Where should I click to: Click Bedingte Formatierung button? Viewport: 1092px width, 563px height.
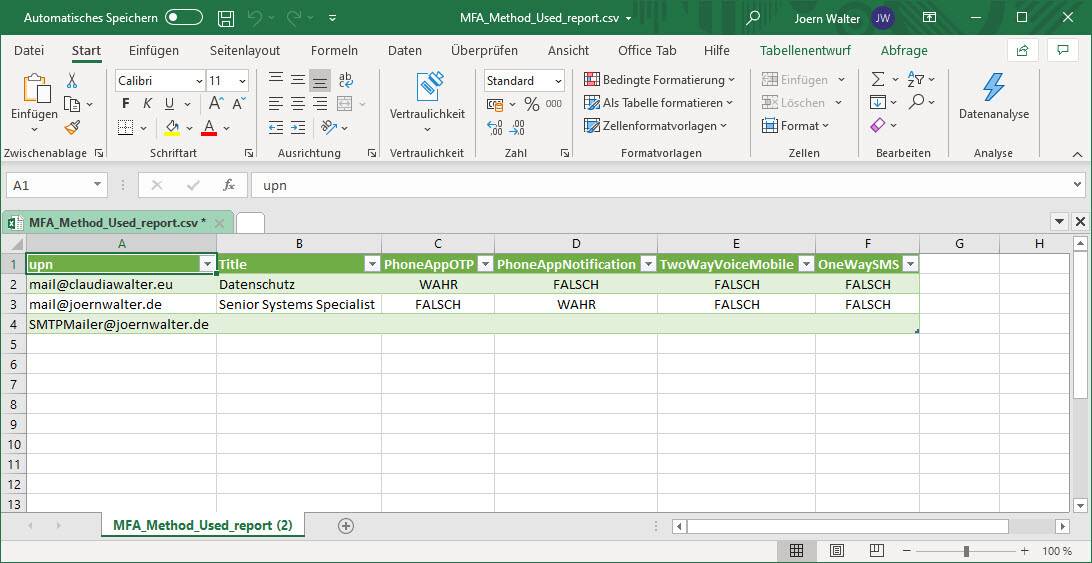click(659, 80)
